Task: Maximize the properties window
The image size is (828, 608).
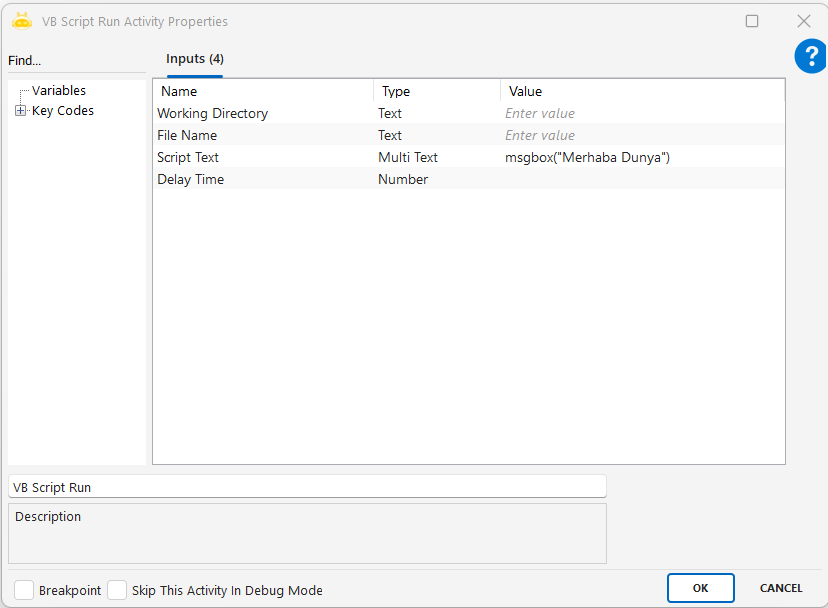Action: [x=752, y=21]
